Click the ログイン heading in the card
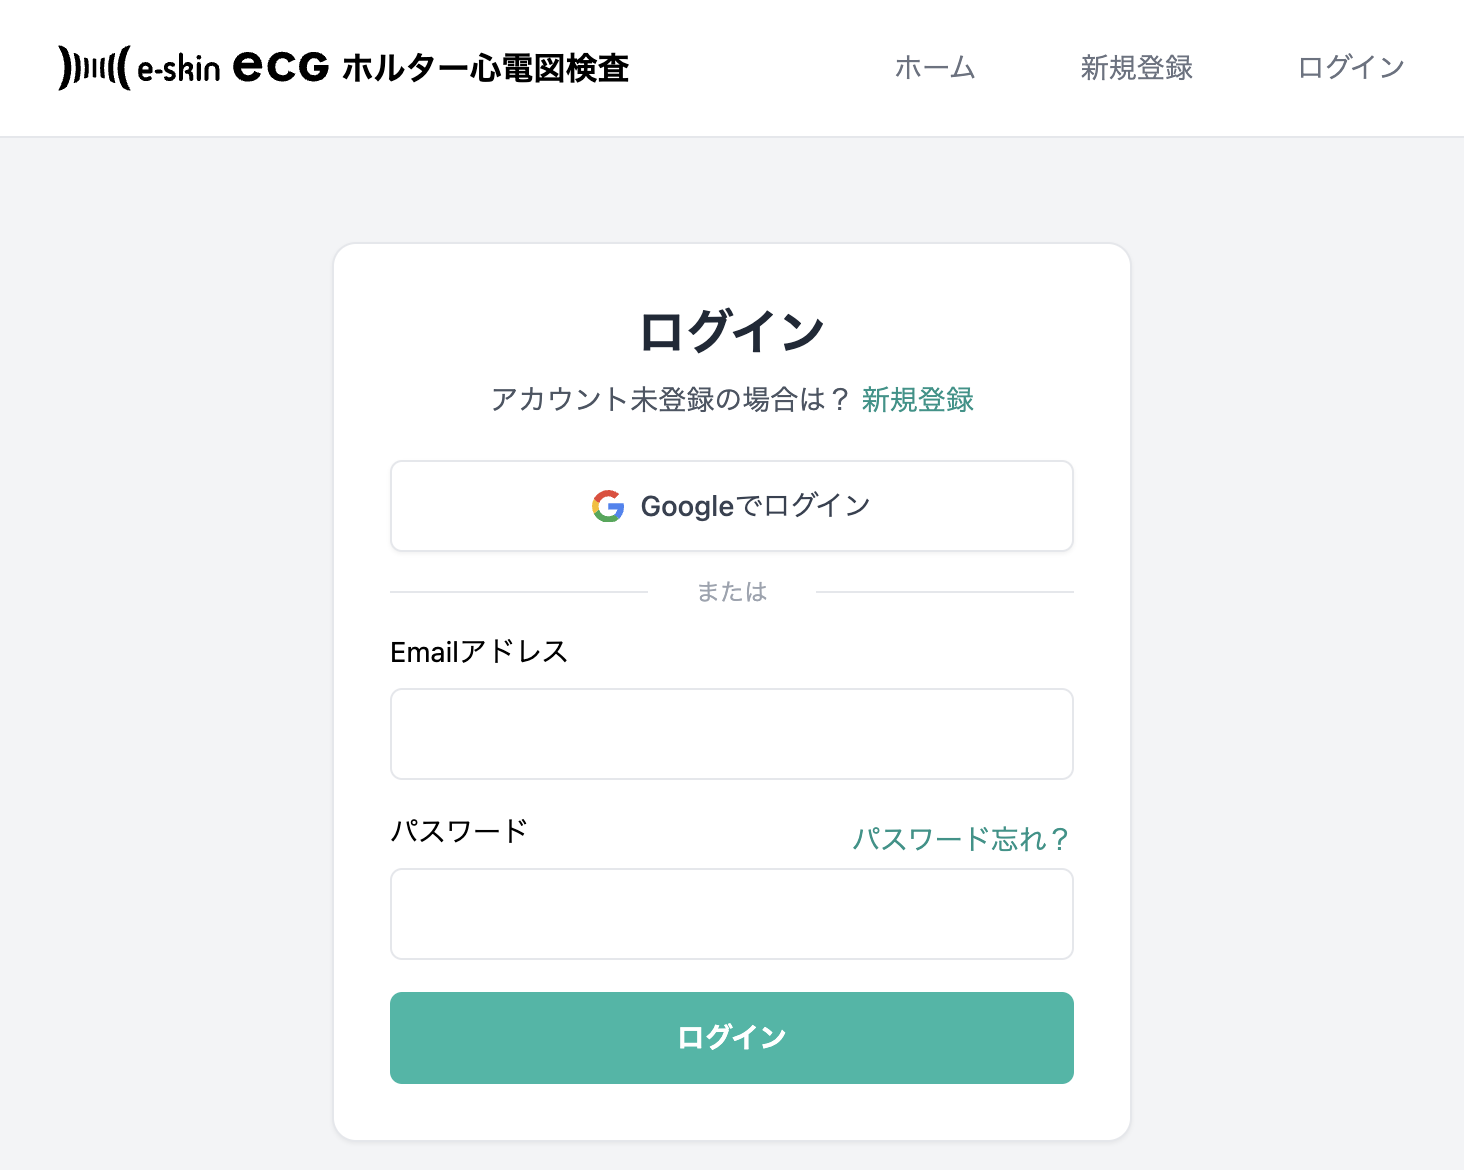 point(731,327)
